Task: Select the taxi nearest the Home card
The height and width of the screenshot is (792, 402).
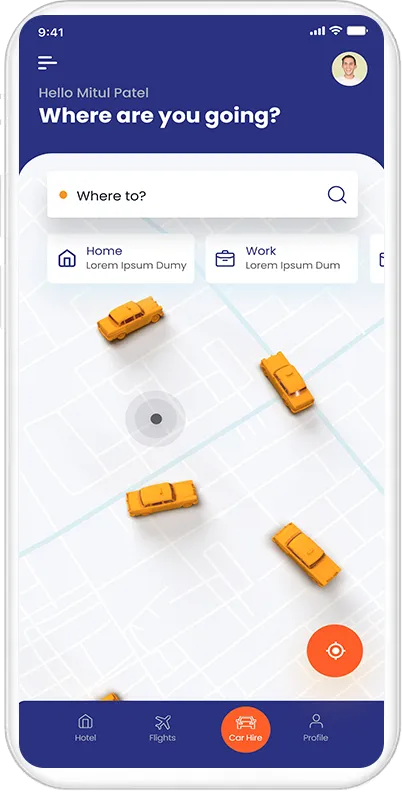Action: click(130, 318)
